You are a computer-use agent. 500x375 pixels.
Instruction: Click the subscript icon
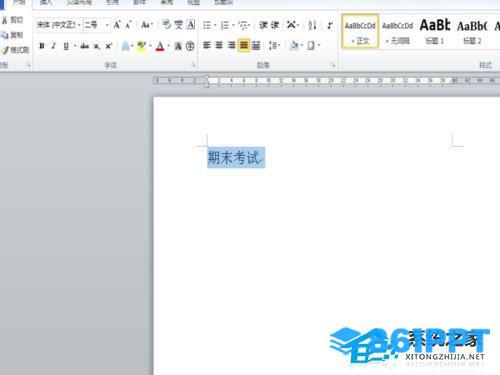(x=96, y=46)
